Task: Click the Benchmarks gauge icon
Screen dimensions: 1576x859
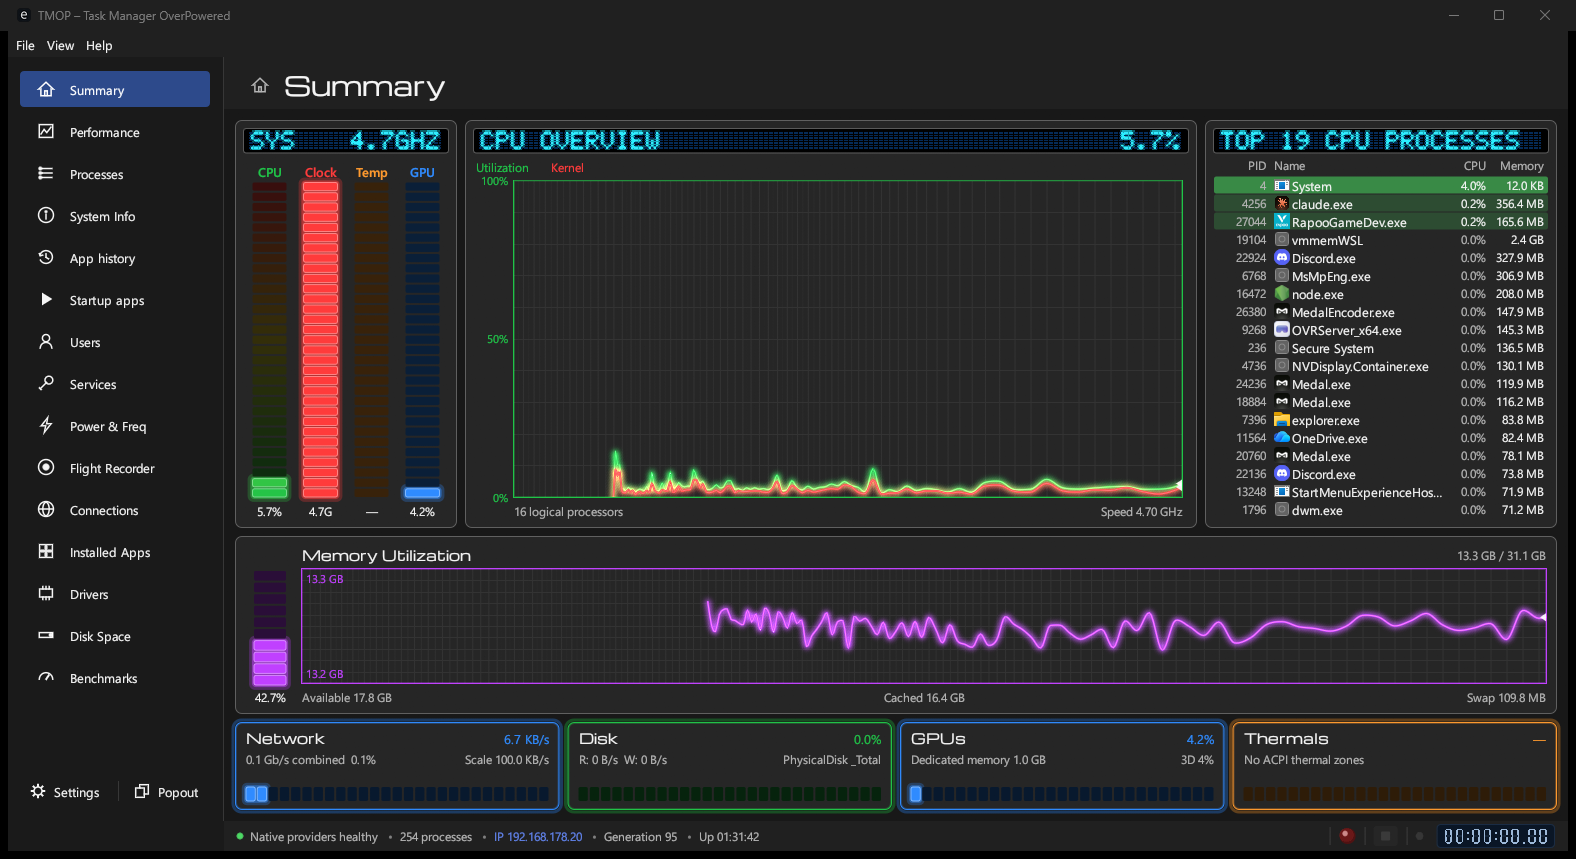Action: click(x=46, y=678)
